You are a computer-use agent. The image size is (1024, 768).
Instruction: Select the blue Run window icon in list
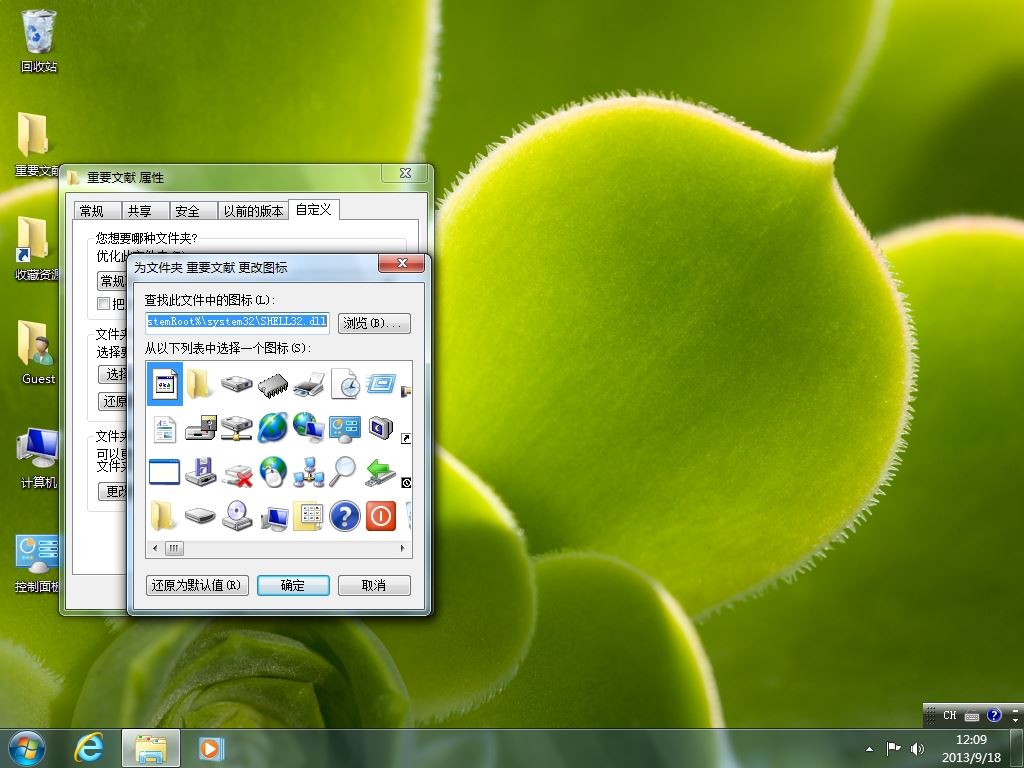tap(381, 383)
